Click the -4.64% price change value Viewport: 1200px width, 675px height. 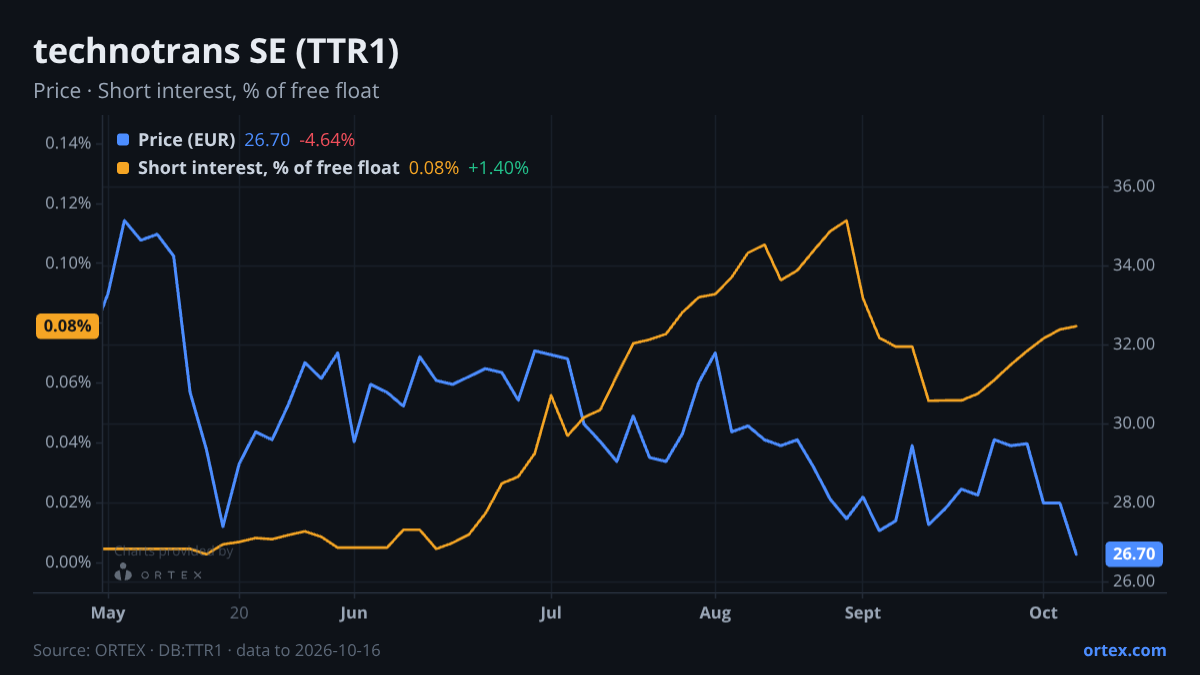pos(327,140)
